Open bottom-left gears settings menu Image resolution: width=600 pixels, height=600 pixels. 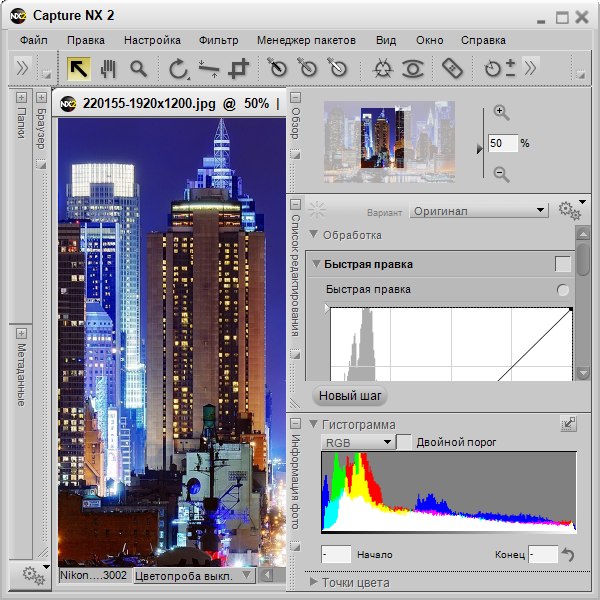pos(36,574)
